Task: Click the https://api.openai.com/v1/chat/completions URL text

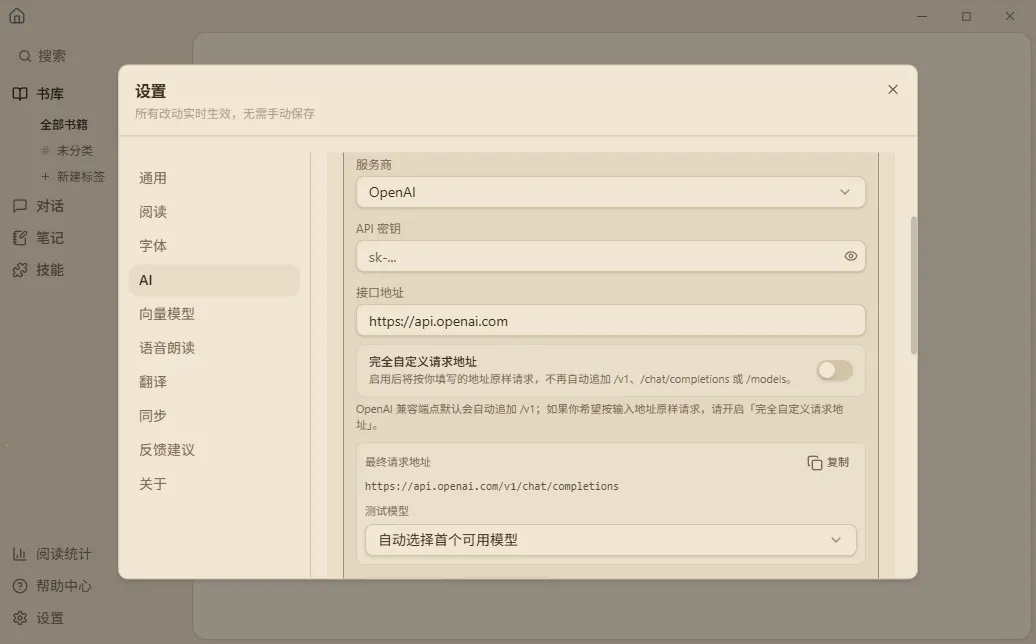Action: pos(492,486)
